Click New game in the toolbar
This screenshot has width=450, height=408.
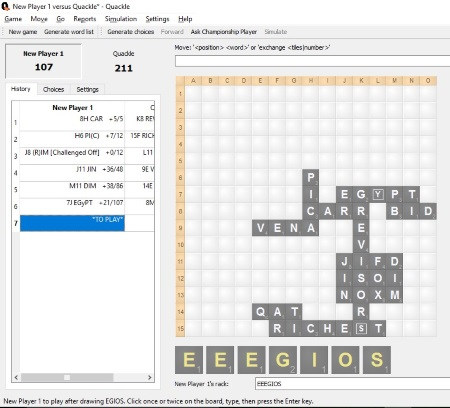click(x=23, y=32)
